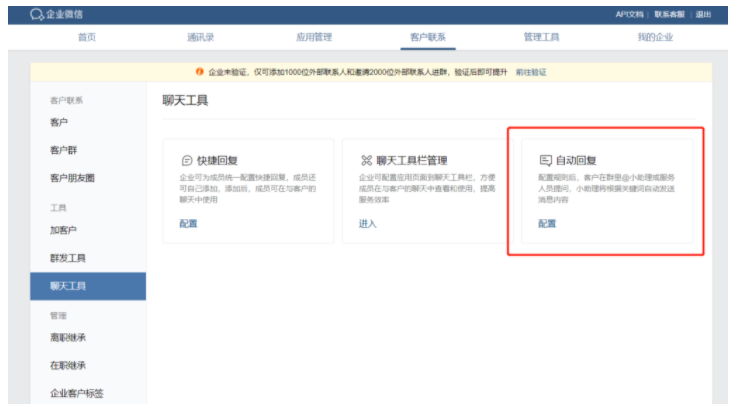Select 聊天工具 in the sidebar
736x417 pixels.
[x=88, y=286]
